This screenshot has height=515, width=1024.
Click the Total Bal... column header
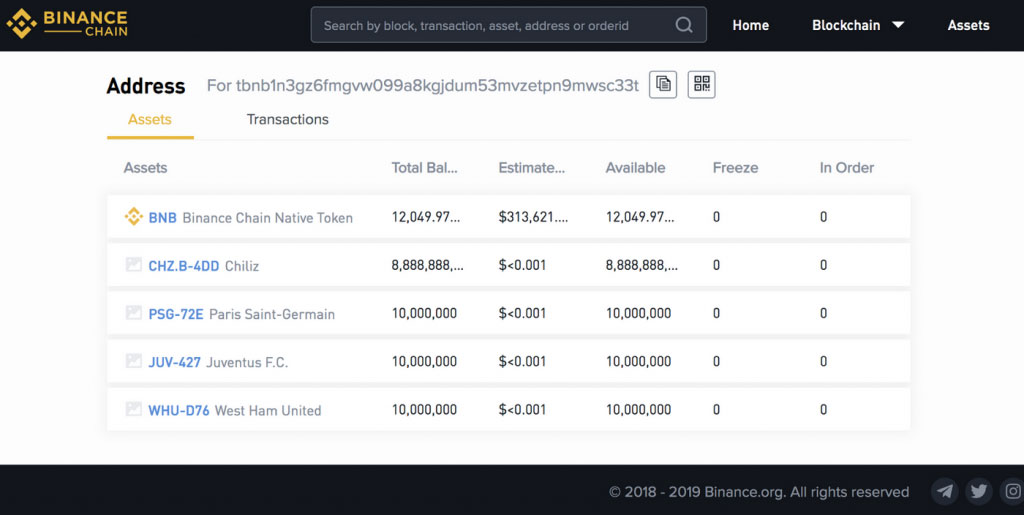[424, 168]
